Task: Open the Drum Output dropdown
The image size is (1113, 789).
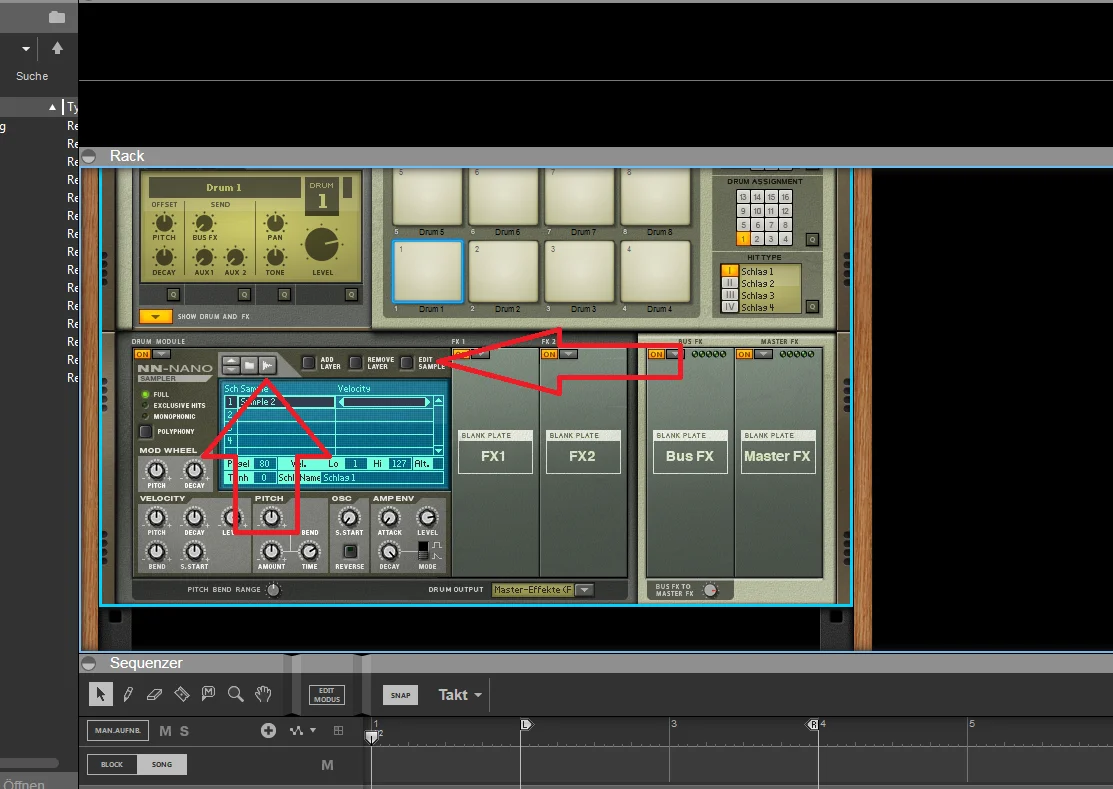Action: pyautogui.click(x=584, y=590)
